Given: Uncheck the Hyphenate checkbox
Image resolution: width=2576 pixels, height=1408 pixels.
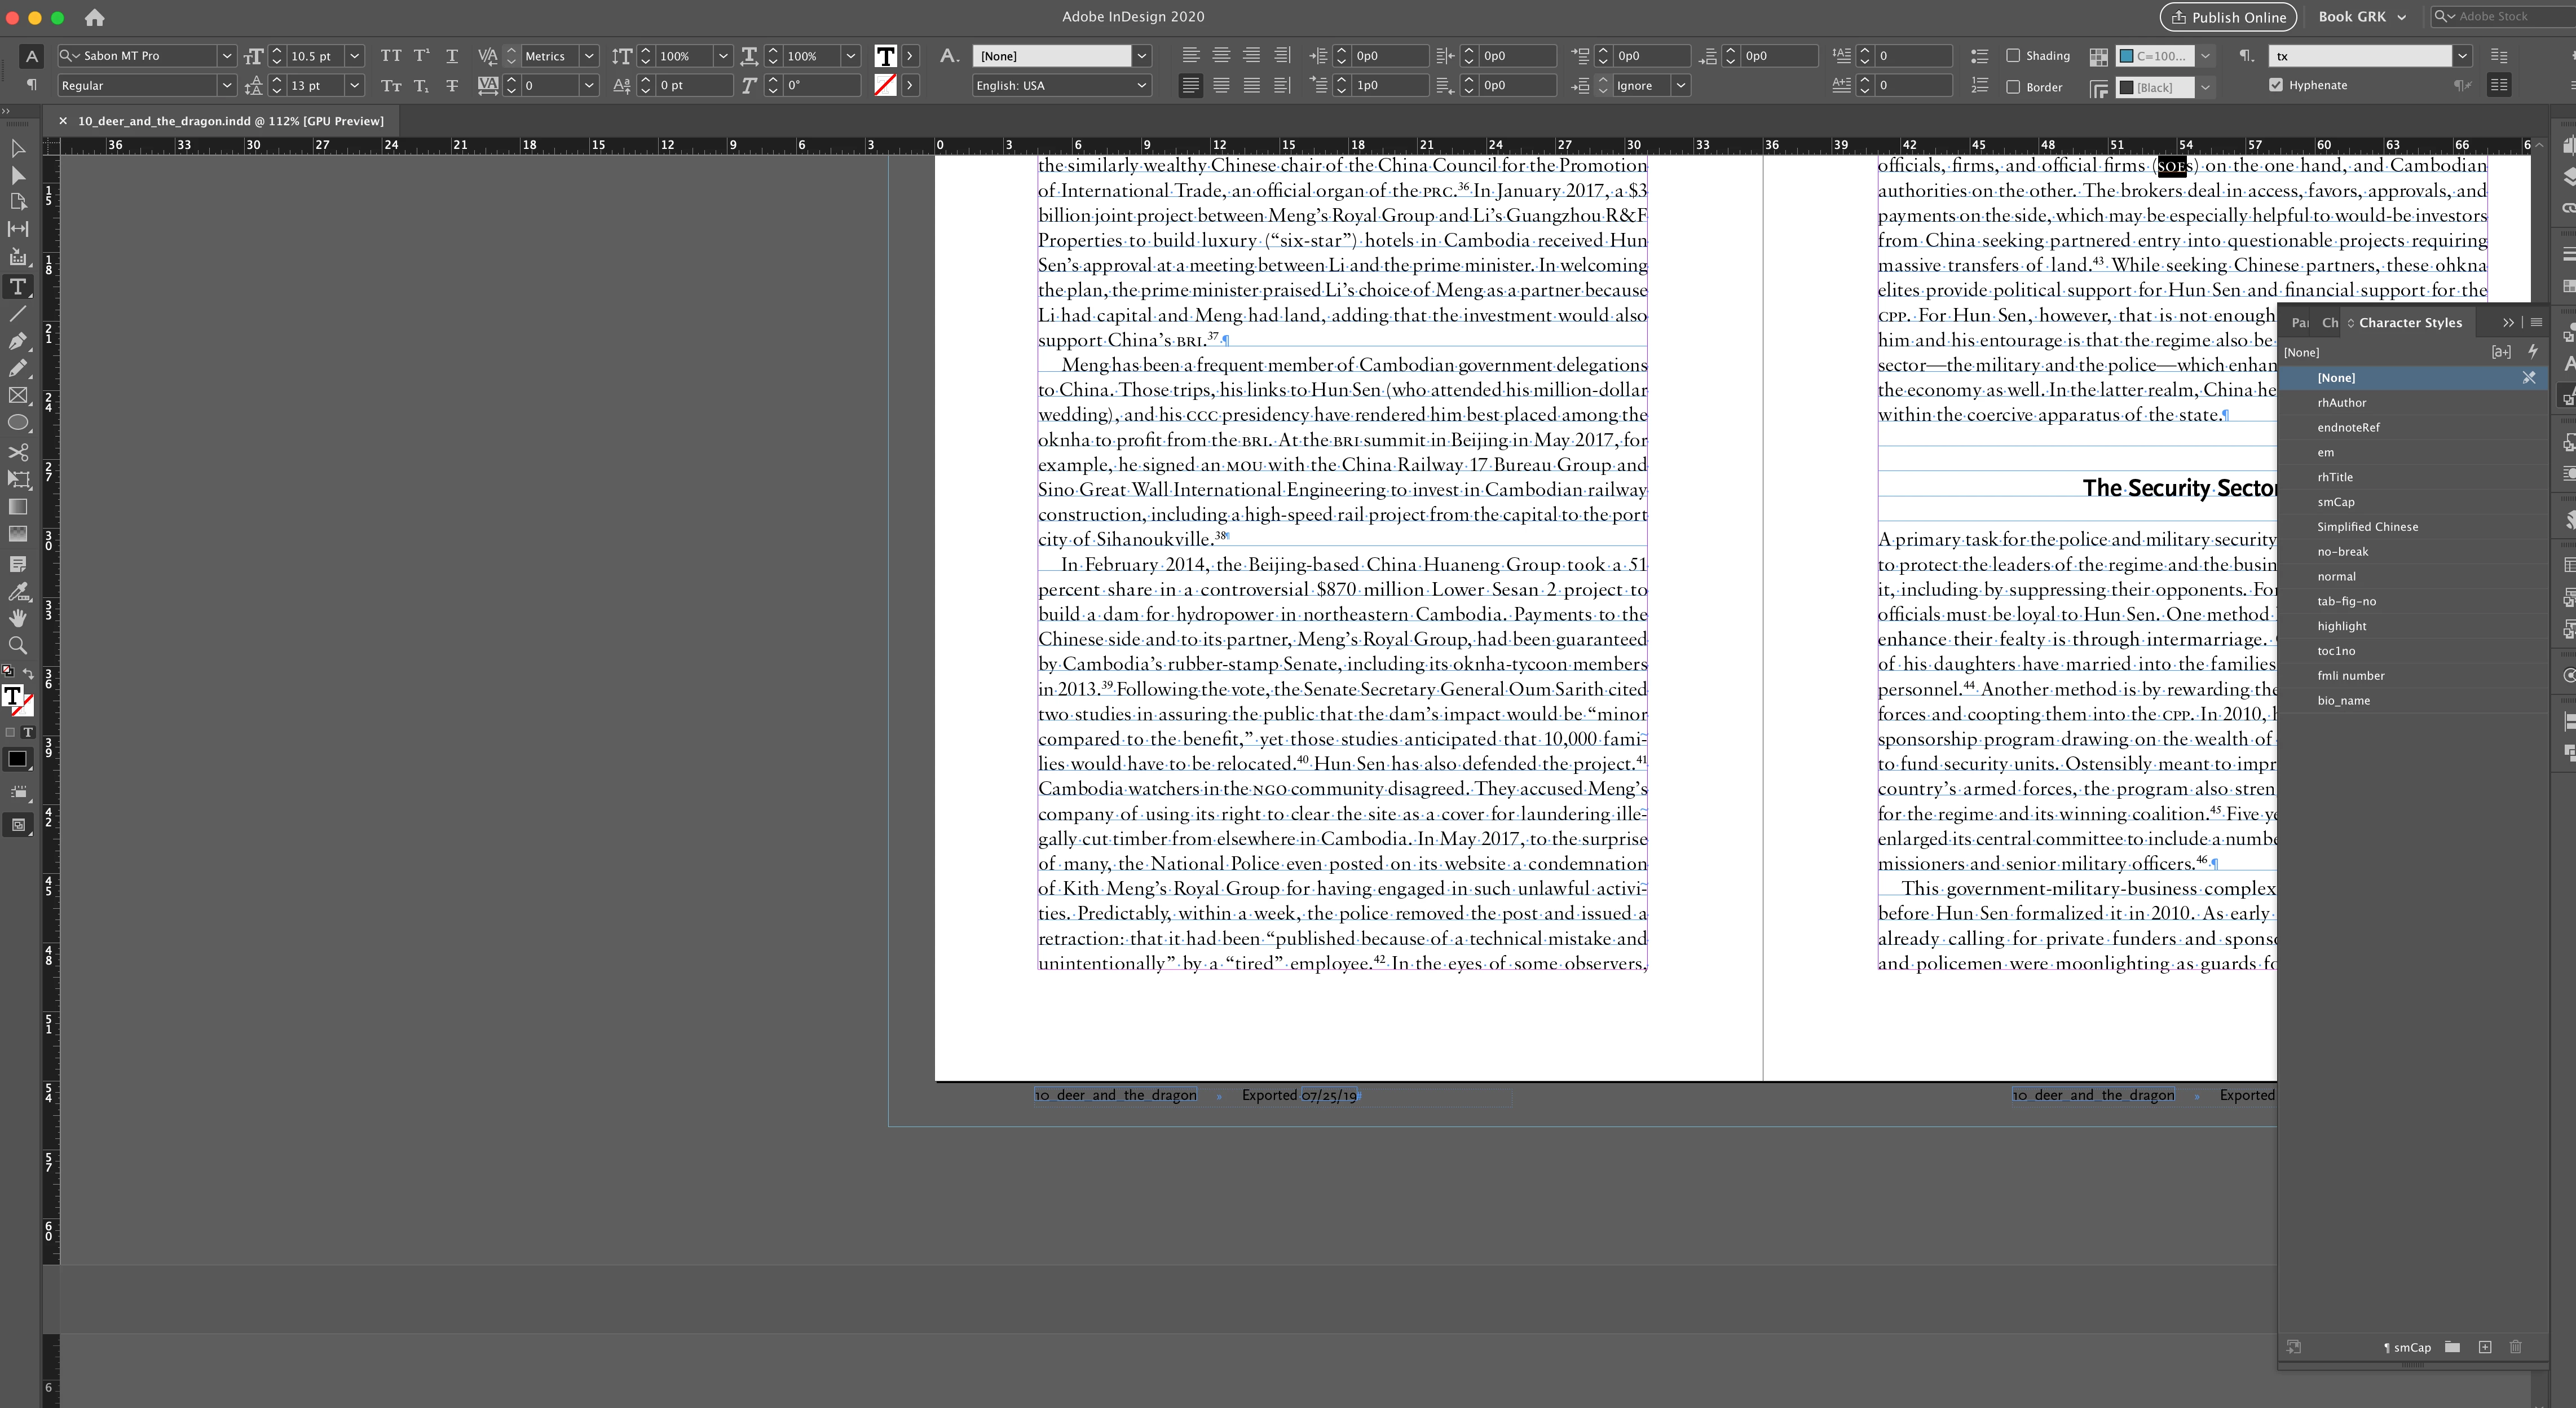Looking at the screenshot, I should point(2276,85).
